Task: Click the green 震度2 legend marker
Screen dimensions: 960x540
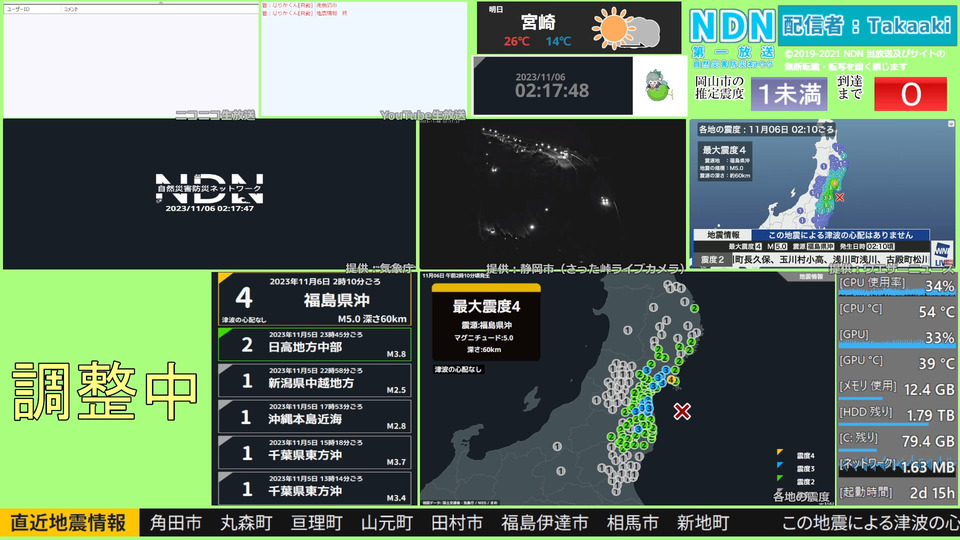Action: click(779, 479)
